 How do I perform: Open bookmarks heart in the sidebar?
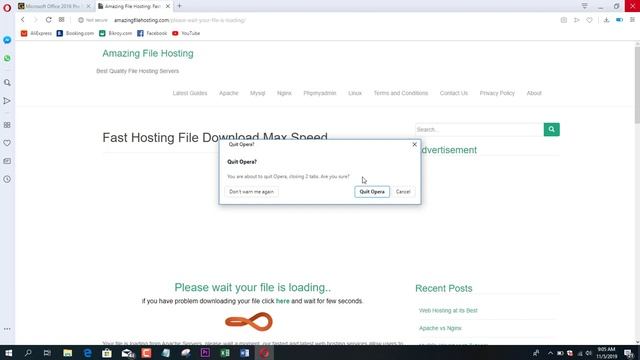7,143
